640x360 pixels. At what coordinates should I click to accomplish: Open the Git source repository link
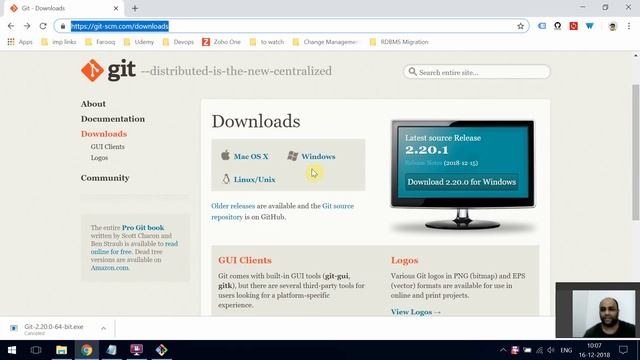pos(338,206)
